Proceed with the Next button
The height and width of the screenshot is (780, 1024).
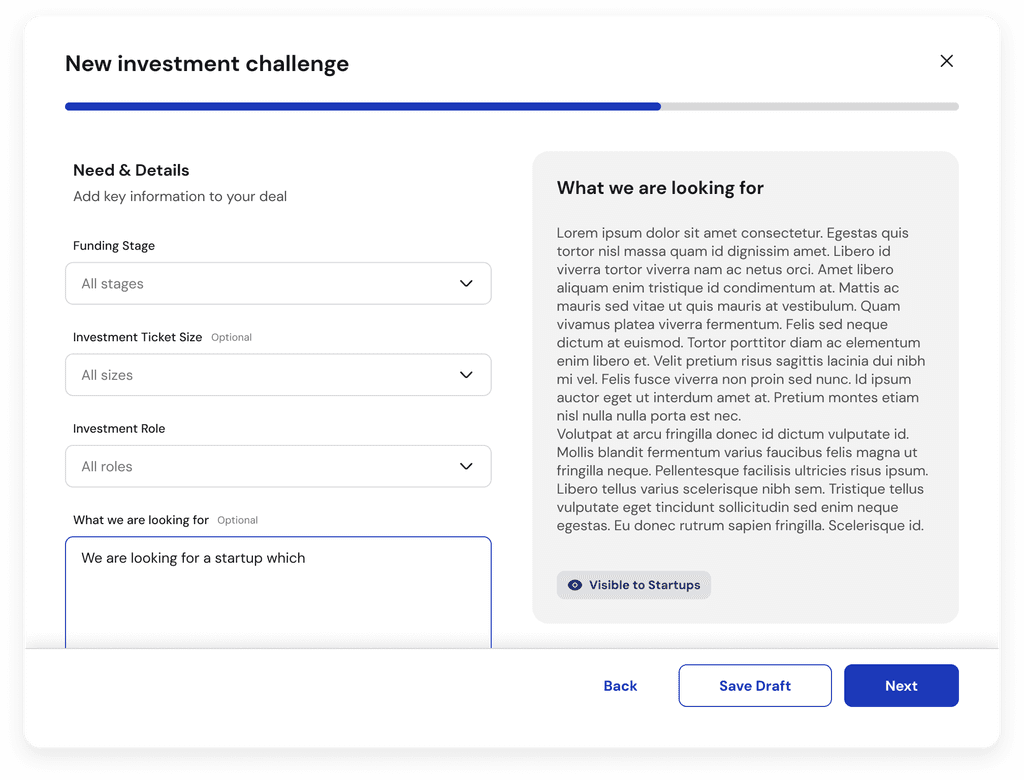point(901,686)
